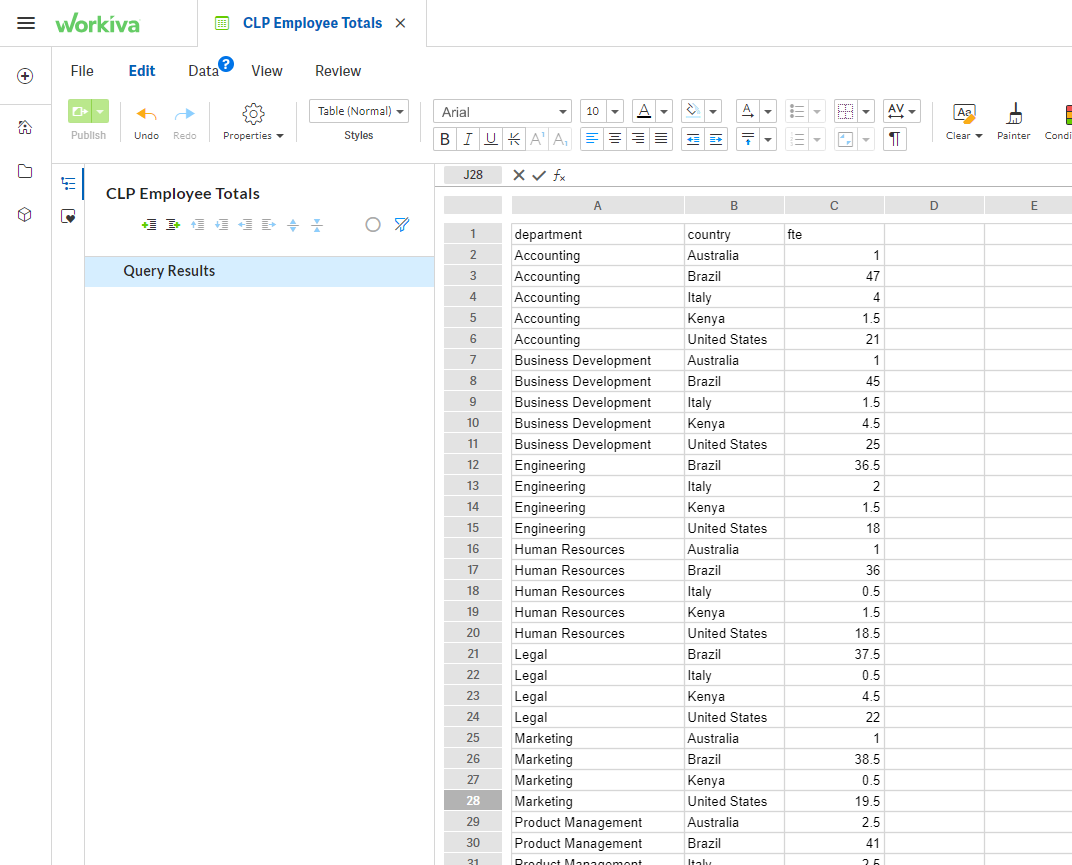The width and height of the screenshot is (1072, 865).
Task: Click the 'fte' header cell
Action: 834,234
